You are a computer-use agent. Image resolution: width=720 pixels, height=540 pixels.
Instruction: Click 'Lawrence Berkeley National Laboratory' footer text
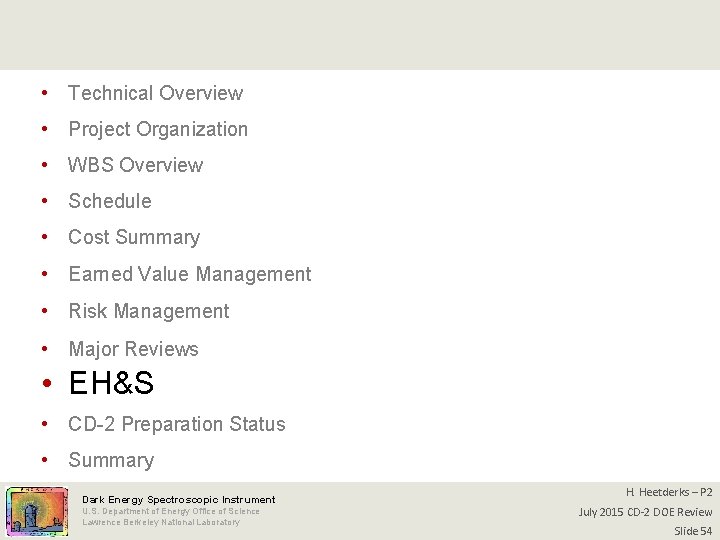tap(161, 522)
